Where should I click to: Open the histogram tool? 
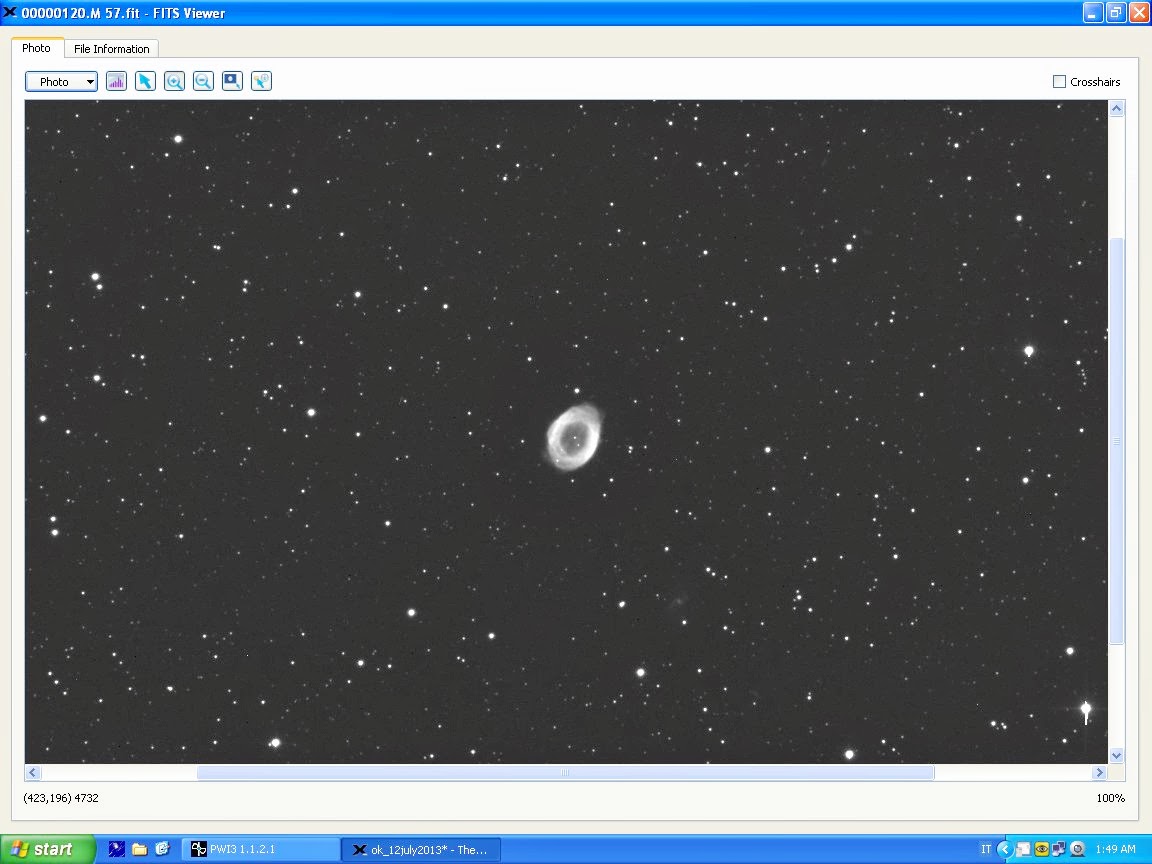[116, 82]
